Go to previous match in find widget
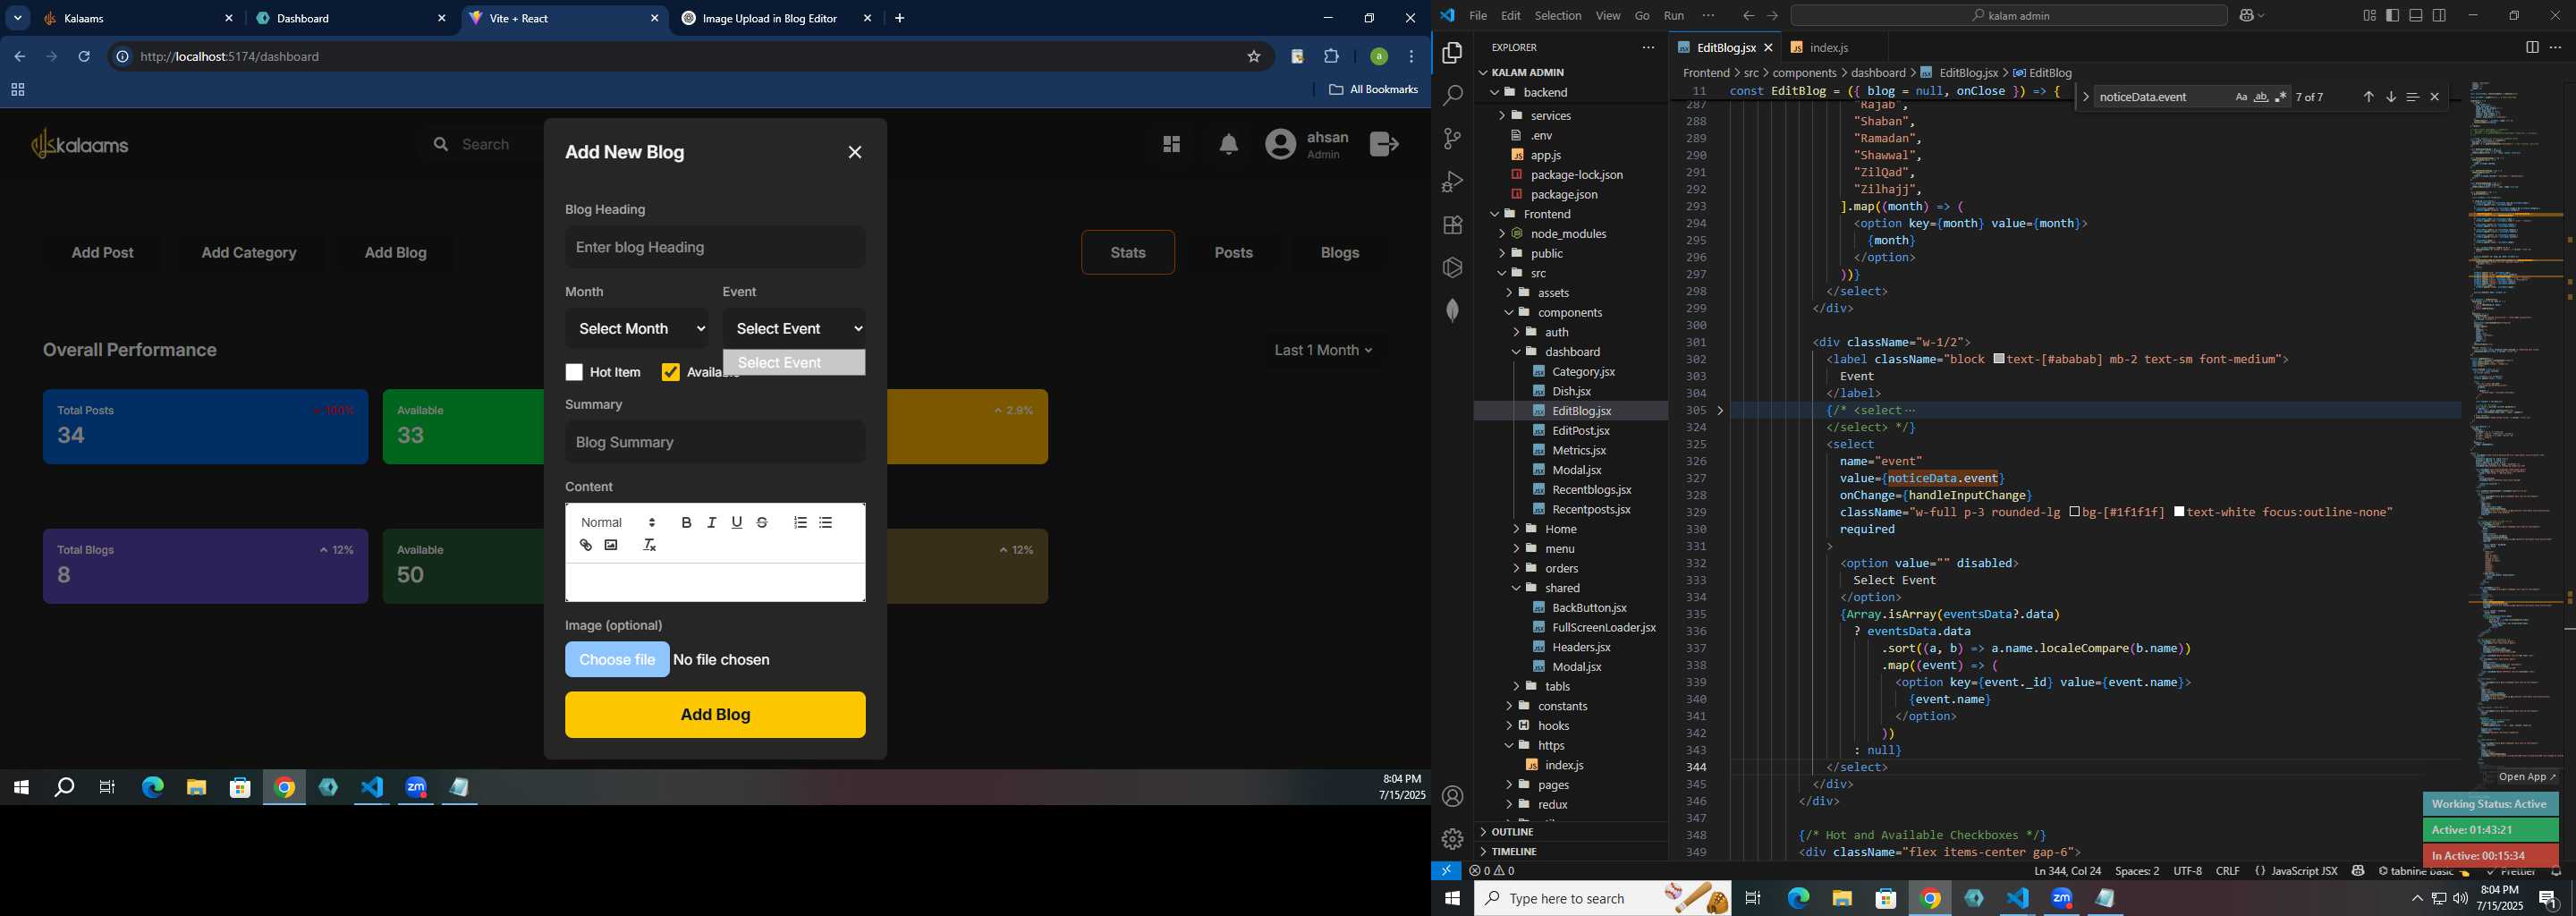The height and width of the screenshot is (916, 2576). tap(2368, 97)
